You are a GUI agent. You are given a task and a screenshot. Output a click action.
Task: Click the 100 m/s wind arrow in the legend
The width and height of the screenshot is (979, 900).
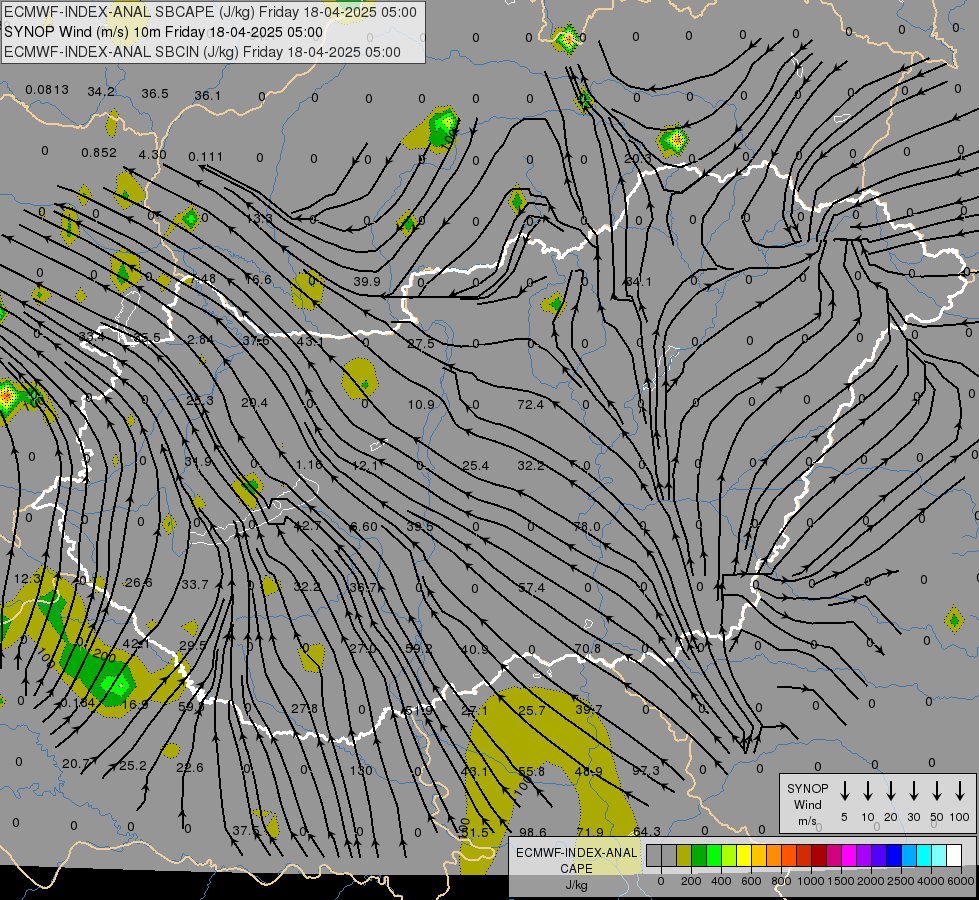coord(960,791)
